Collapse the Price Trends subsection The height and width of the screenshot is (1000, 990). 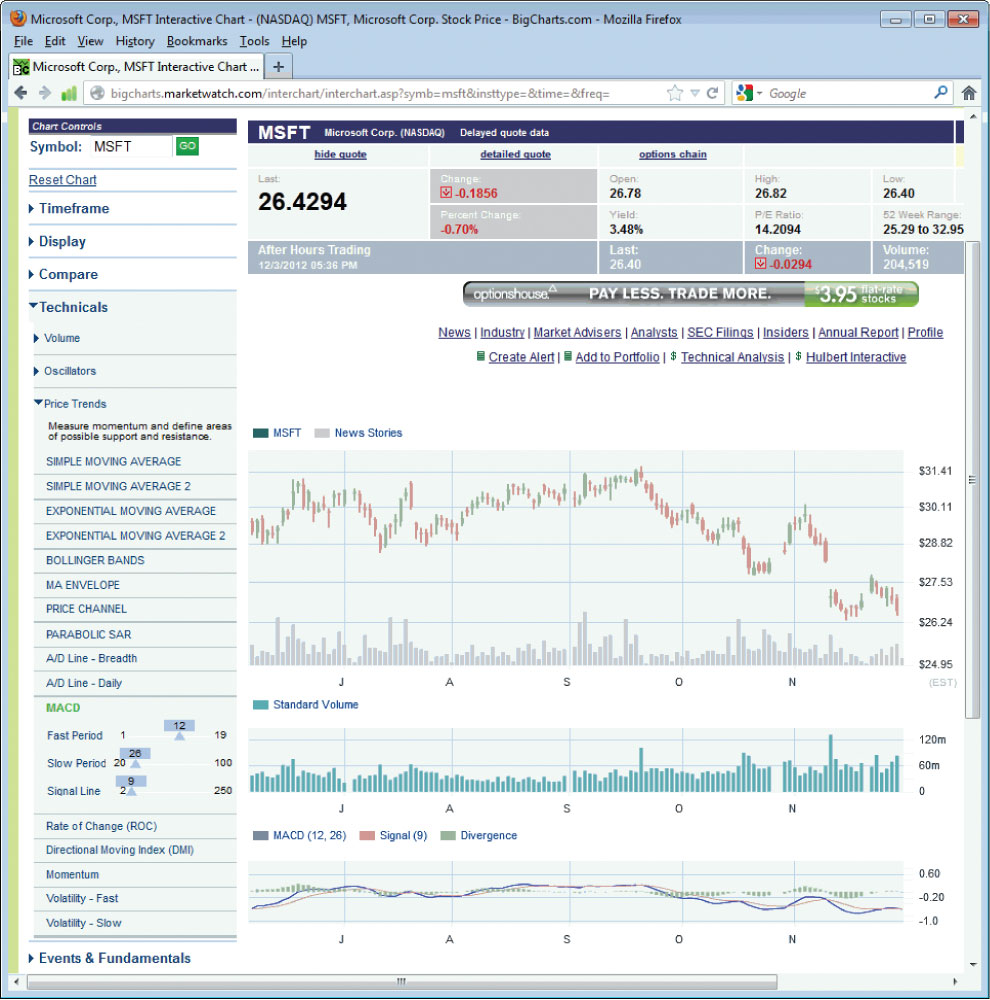pyautogui.click(x=70, y=404)
